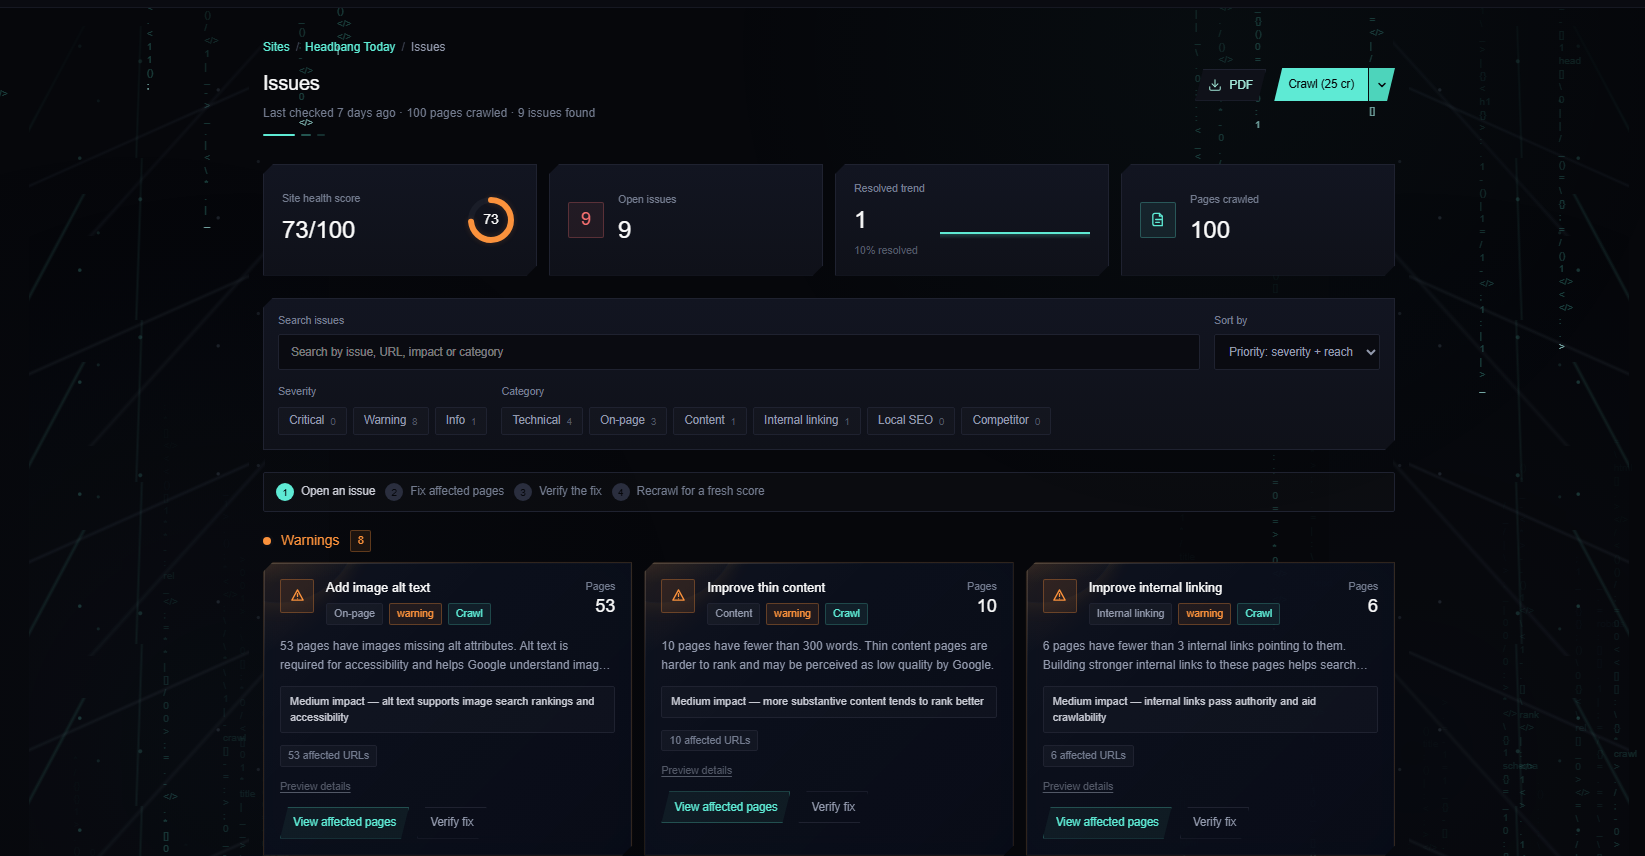Viewport: 1645px width, 856px height.
Task: Verify fix for Improve internal linking
Action: 1215,822
